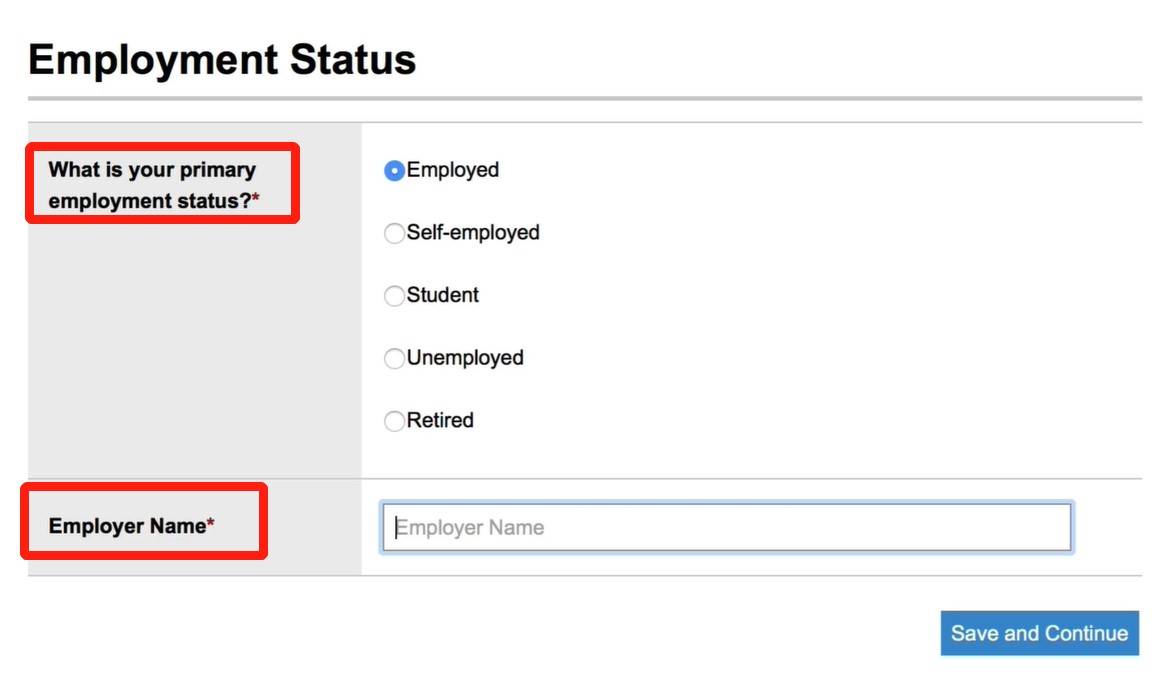This screenshot has width=1161, height=682.
Task: Click the gray divider line under the heading
Action: pos(584,98)
